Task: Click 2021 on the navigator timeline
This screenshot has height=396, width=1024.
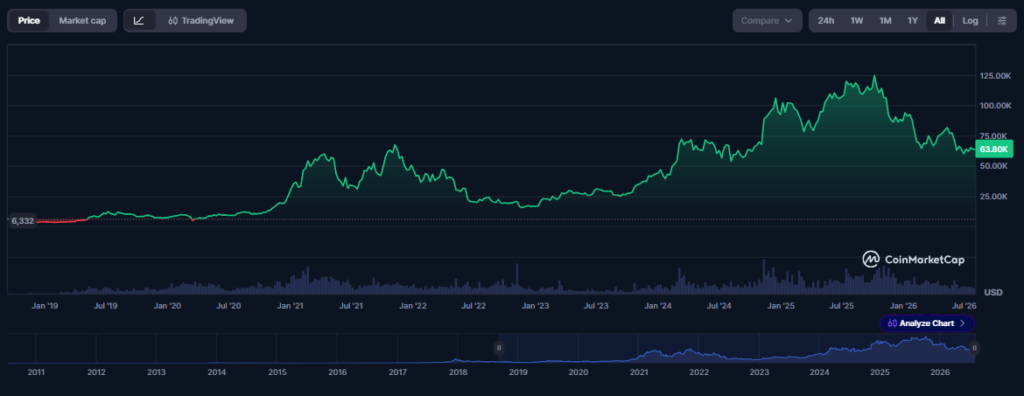Action: tap(639, 372)
